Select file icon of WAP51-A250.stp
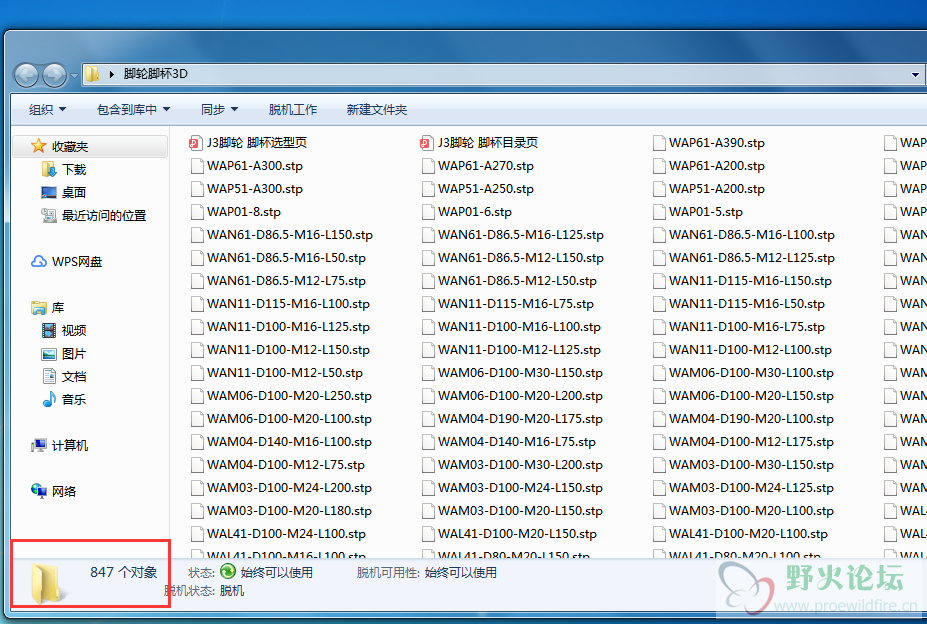Screen dimensions: 927x624 coord(428,189)
